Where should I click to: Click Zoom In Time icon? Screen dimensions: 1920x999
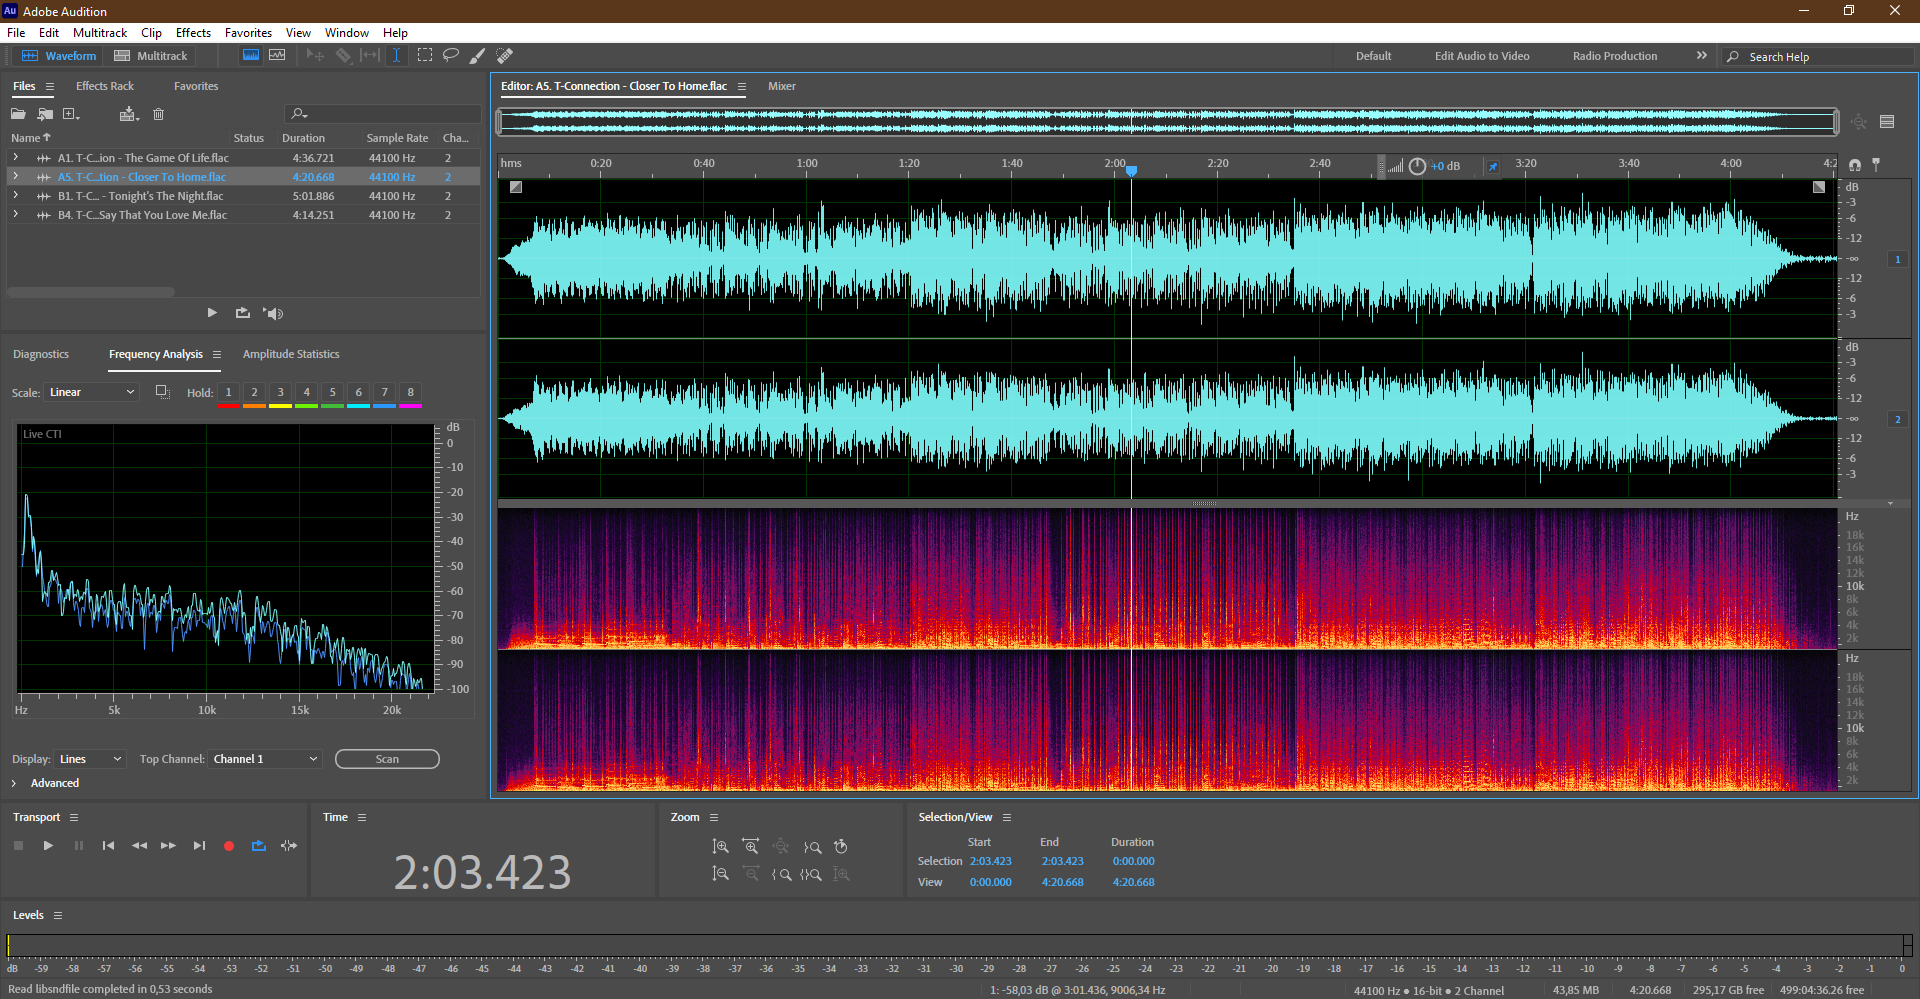pyautogui.click(x=750, y=847)
